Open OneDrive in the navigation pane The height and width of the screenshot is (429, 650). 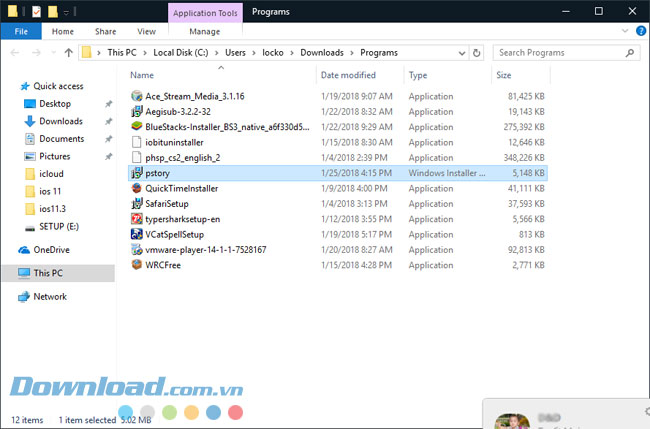pyautogui.click(x=51, y=250)
